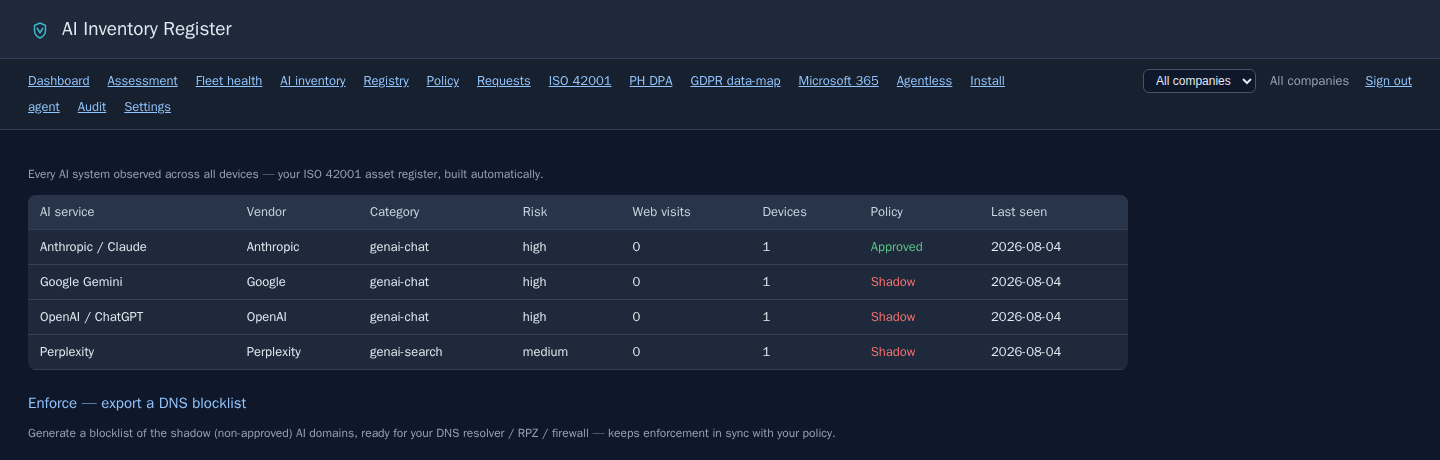
Task: Open the Audit page
Action: point(92,107)
